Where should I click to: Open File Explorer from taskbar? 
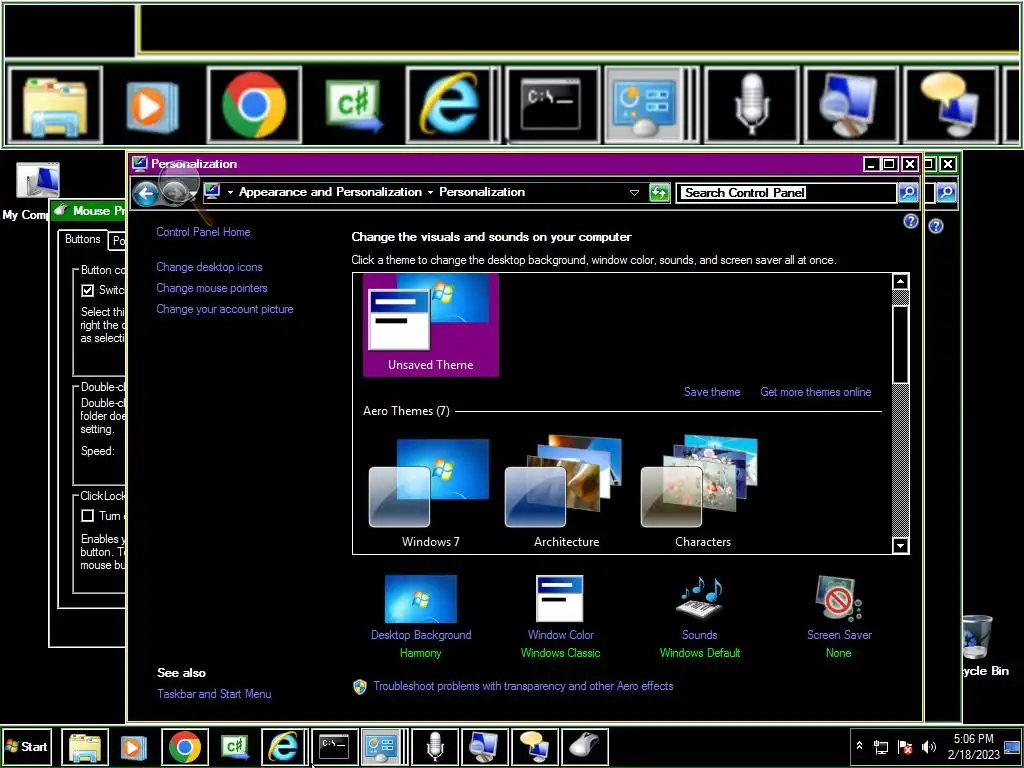[85, 746]
